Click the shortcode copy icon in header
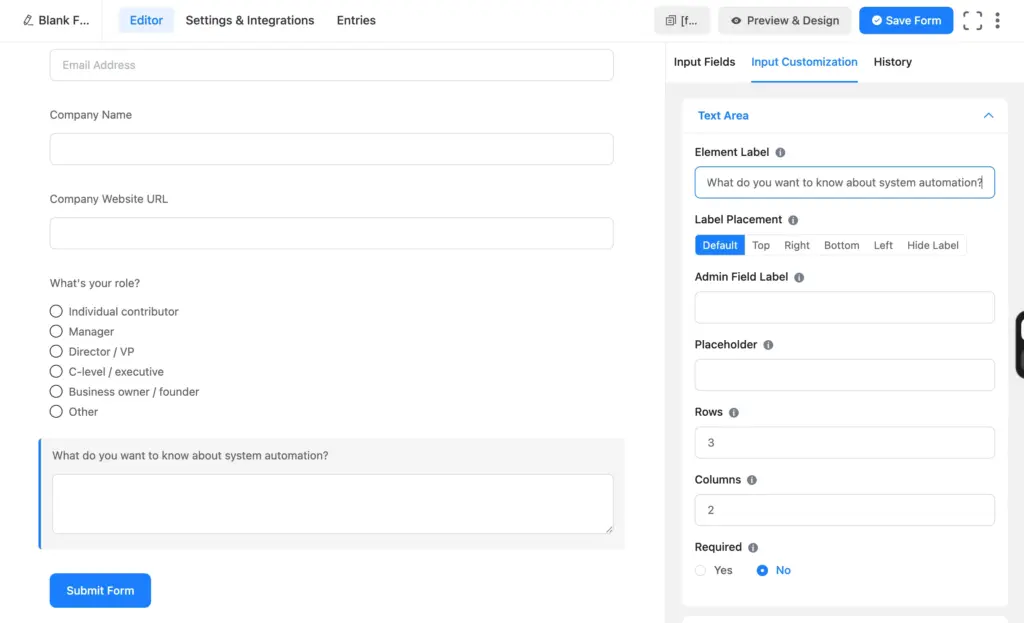1024x623 pixels. pos(671,20)
